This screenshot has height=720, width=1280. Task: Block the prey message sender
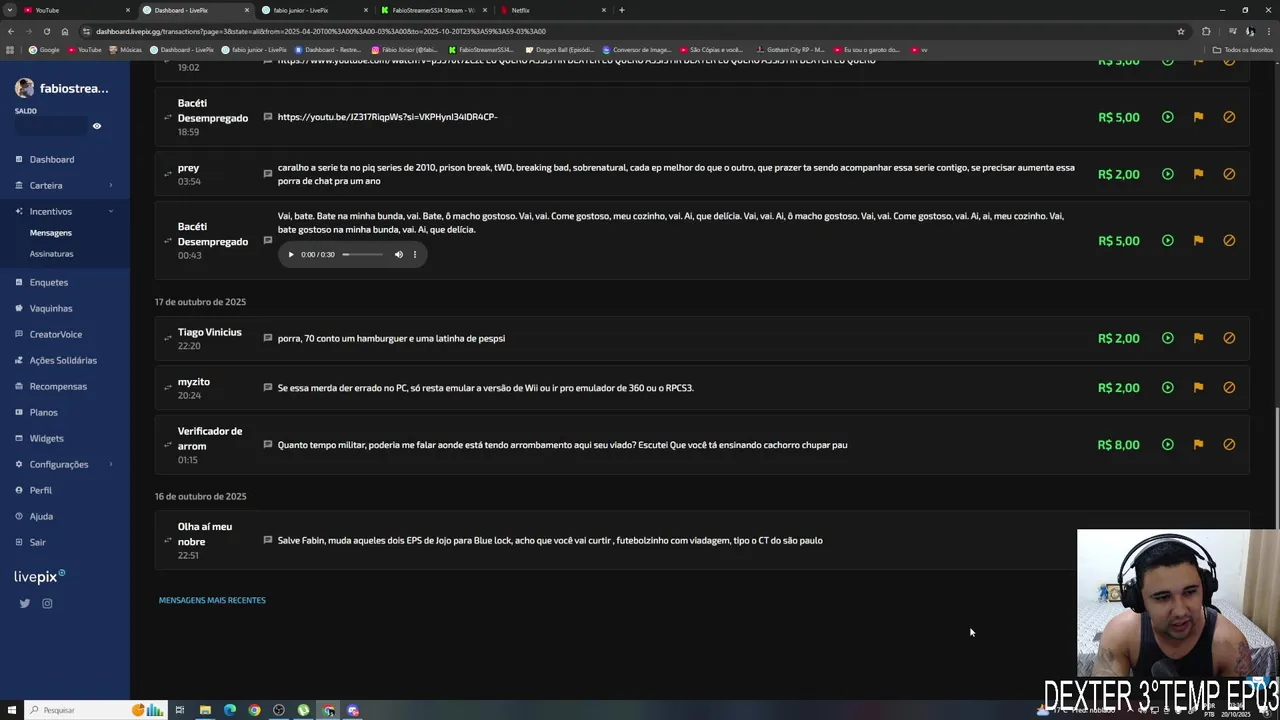point(1229,174)
